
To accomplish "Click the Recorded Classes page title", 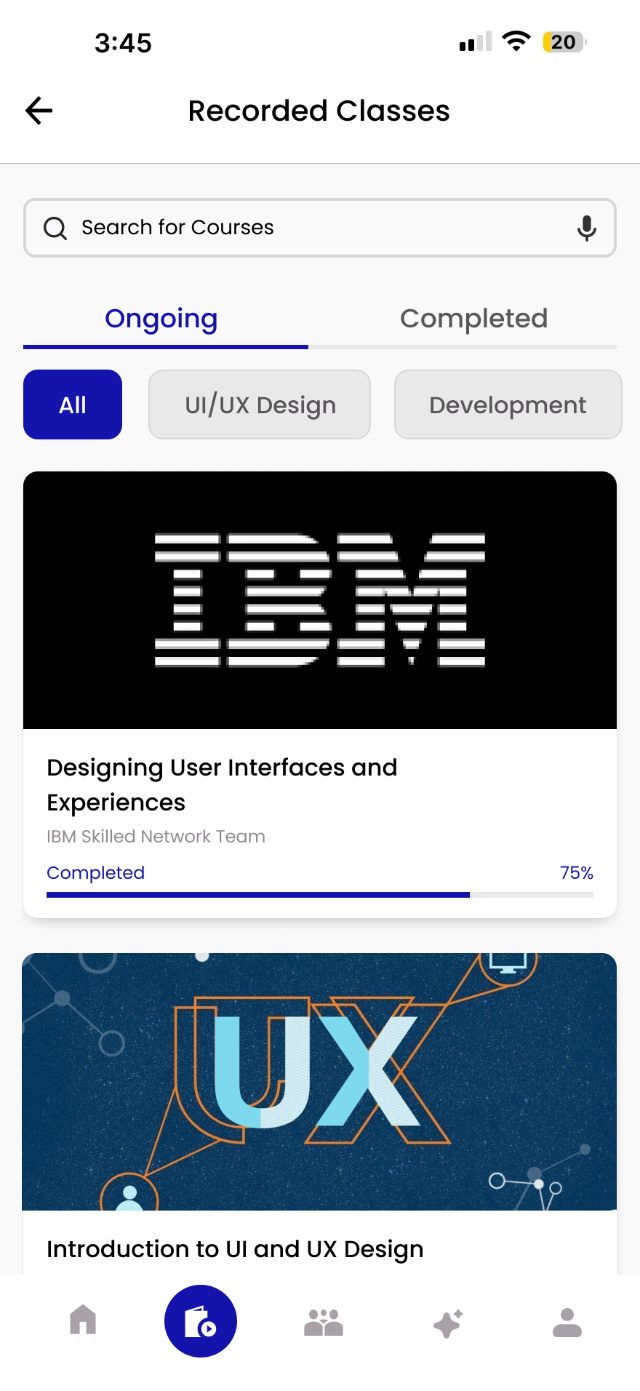I will pyautogui.click(x=319, y=111).
